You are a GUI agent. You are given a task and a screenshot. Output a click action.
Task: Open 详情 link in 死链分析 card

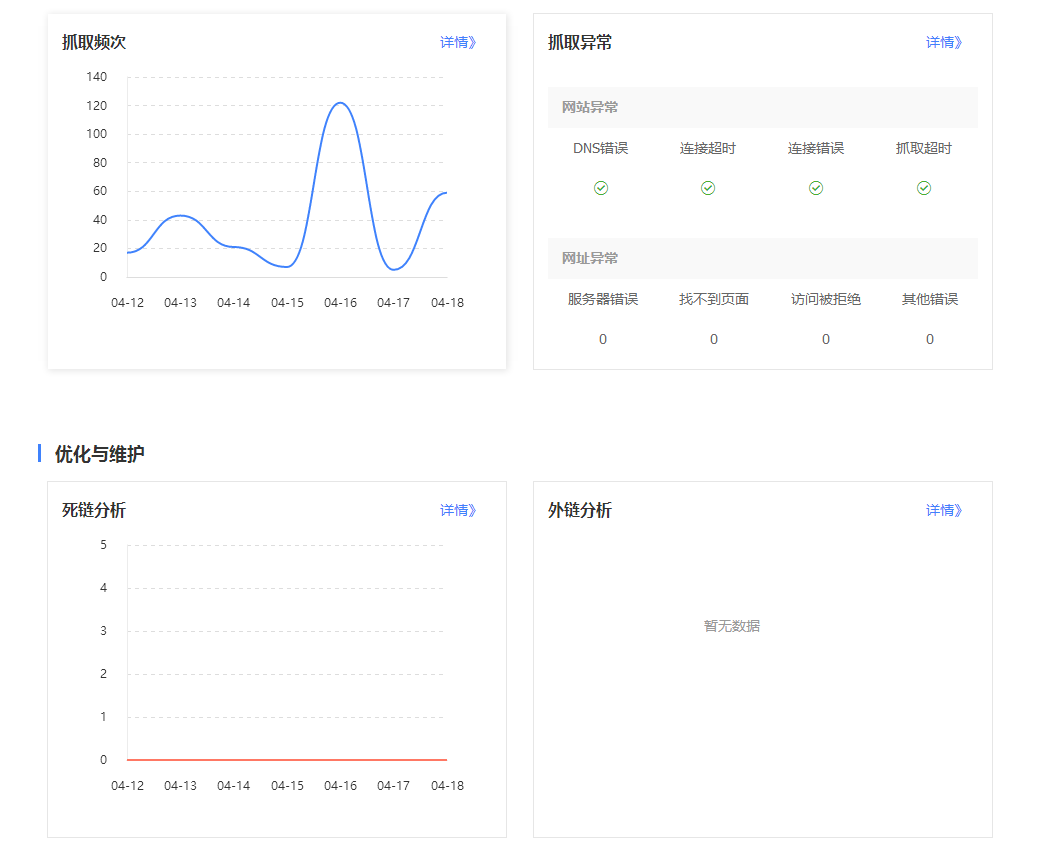pyautogui.click(x=458, y=510)
